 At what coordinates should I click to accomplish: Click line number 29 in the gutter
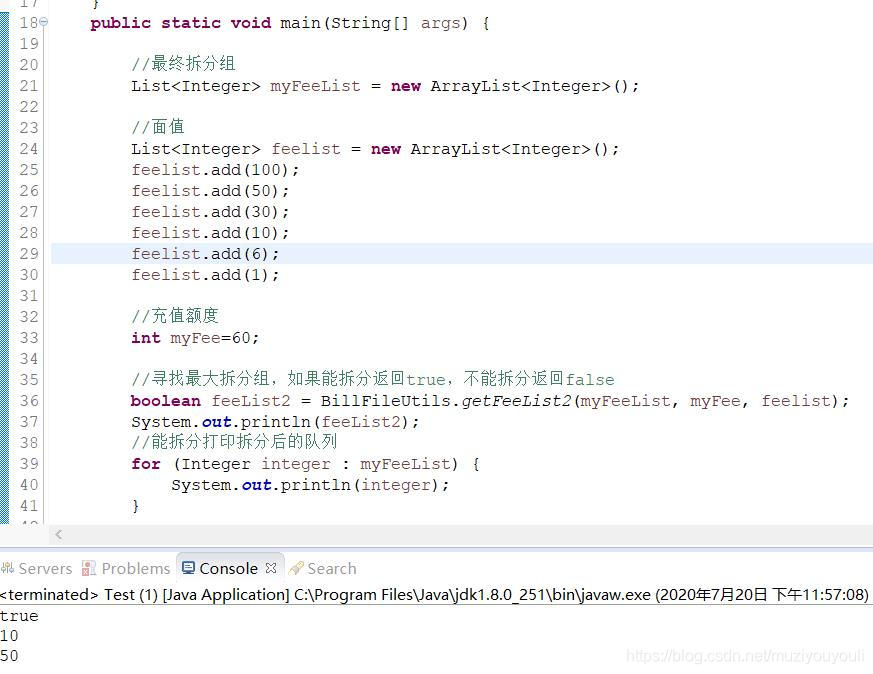click(x=29, y=254)
